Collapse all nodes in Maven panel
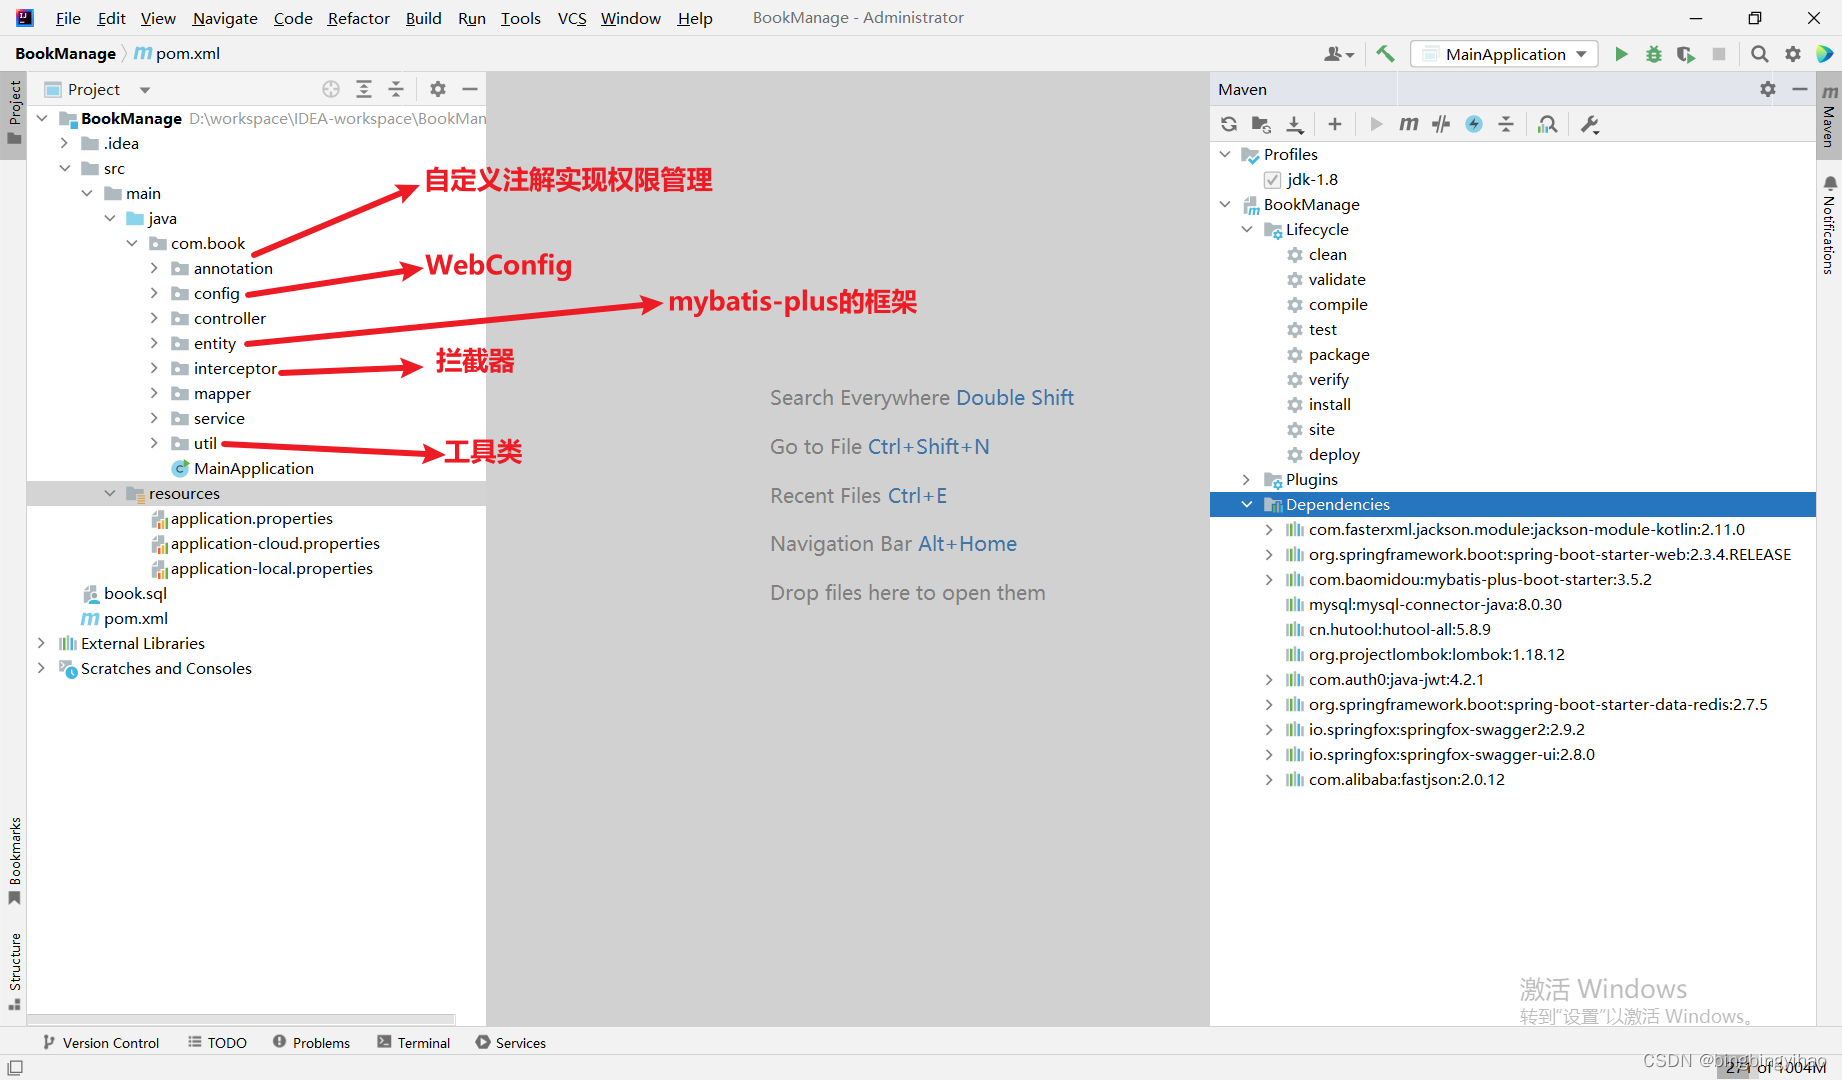 pos(1506,124)
